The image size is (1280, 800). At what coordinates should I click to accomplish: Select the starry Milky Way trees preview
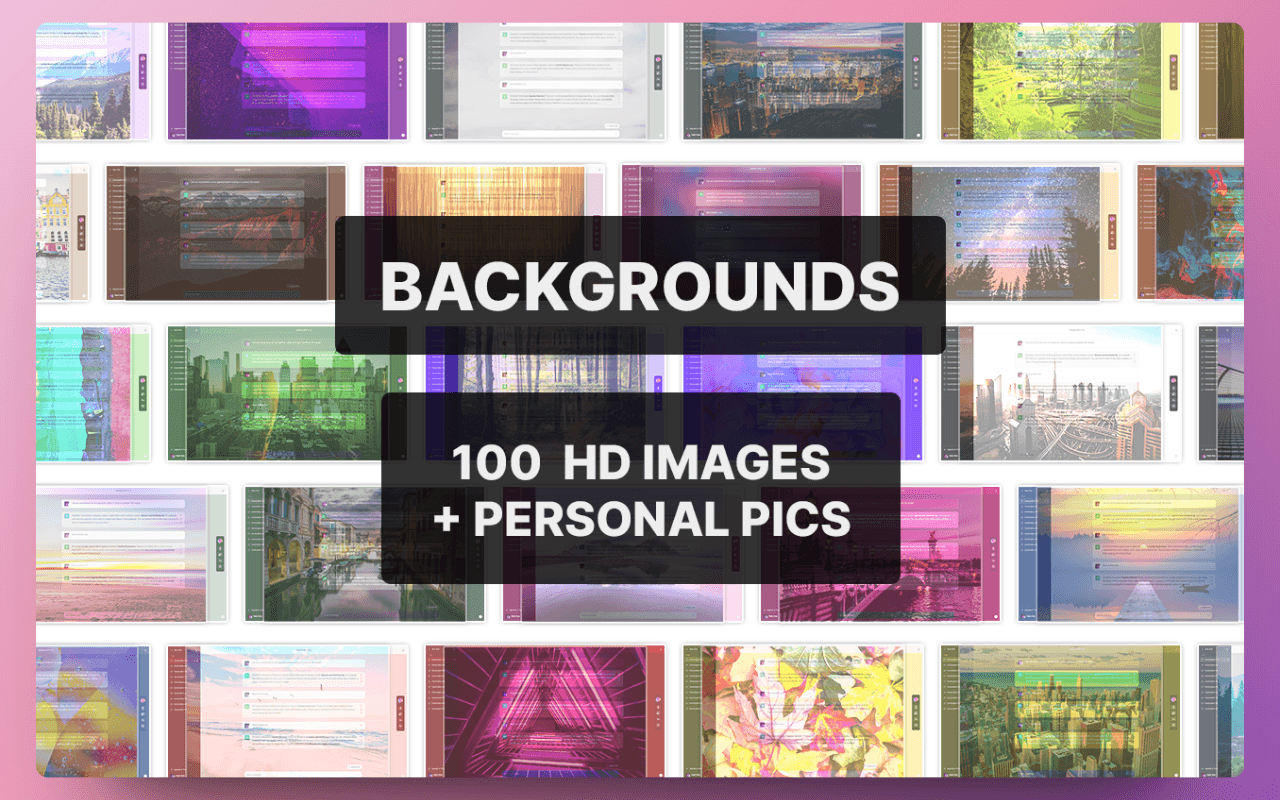1000,233
